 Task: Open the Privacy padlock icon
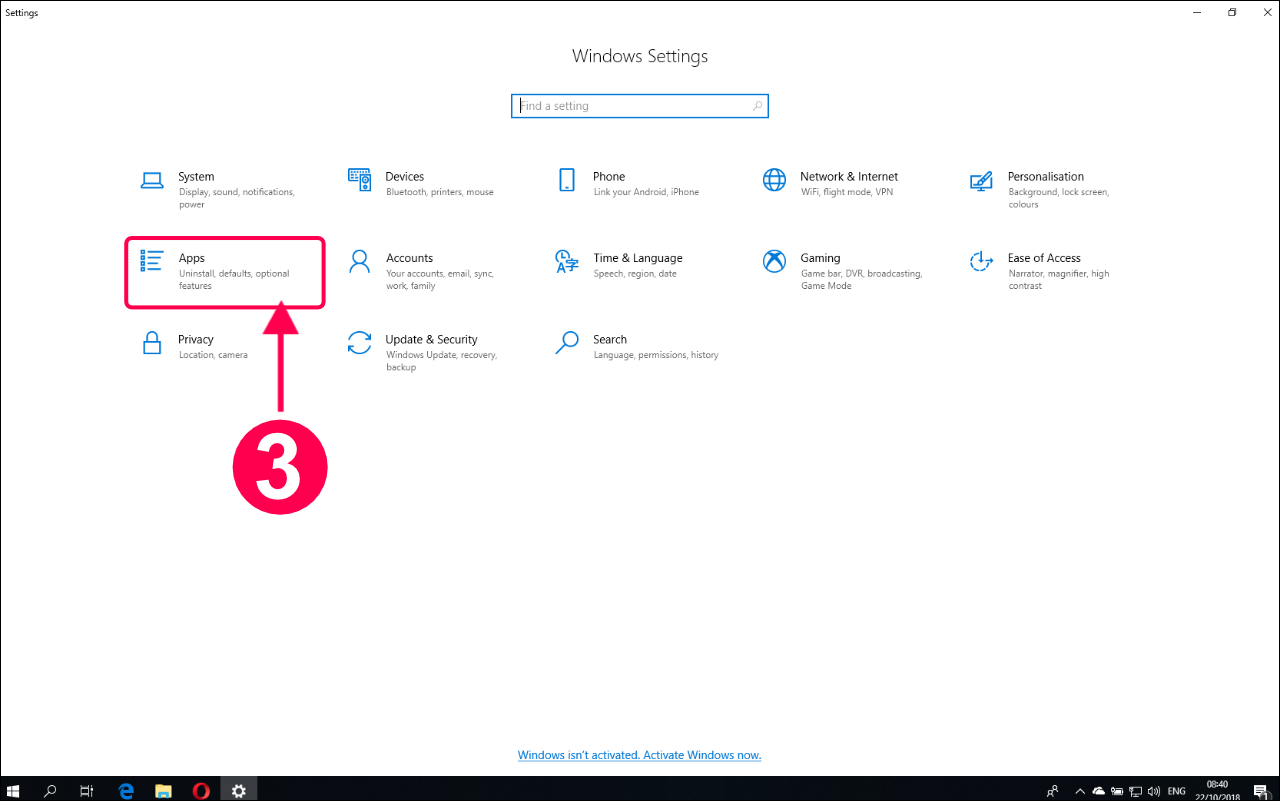152,343
